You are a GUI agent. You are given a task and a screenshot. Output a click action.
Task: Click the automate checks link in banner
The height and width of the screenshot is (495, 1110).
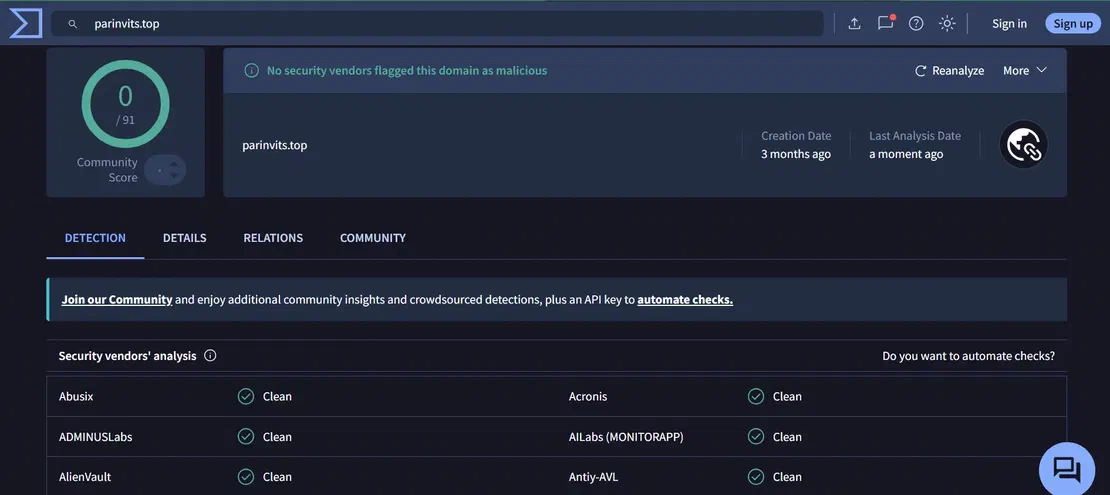(685, 300)
